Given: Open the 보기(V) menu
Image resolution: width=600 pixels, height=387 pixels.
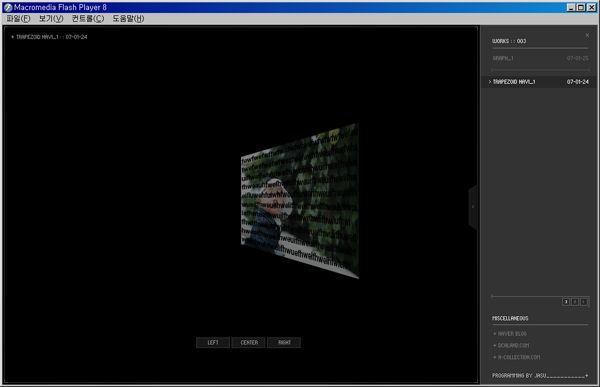Looking at the screenshot, I should (51, 18).
